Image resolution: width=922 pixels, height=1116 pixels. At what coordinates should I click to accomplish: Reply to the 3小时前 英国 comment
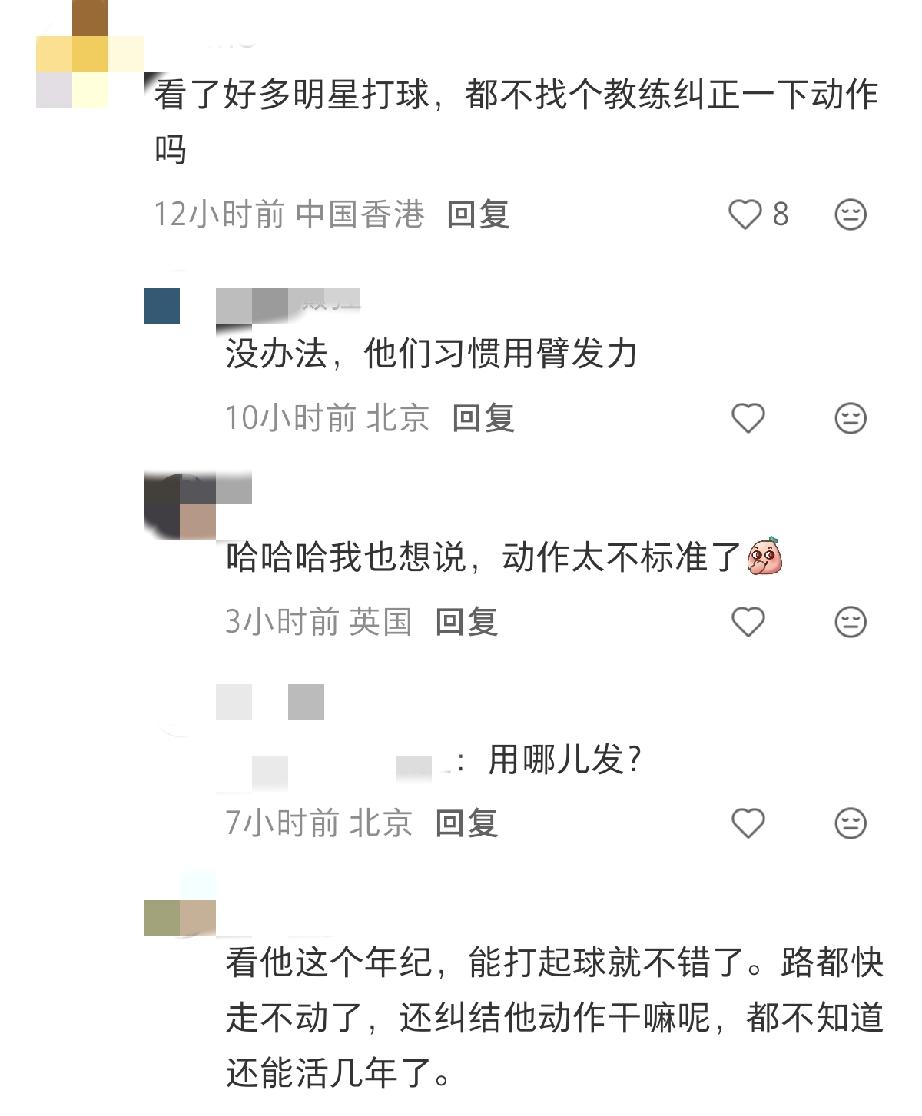pos(466,622)
